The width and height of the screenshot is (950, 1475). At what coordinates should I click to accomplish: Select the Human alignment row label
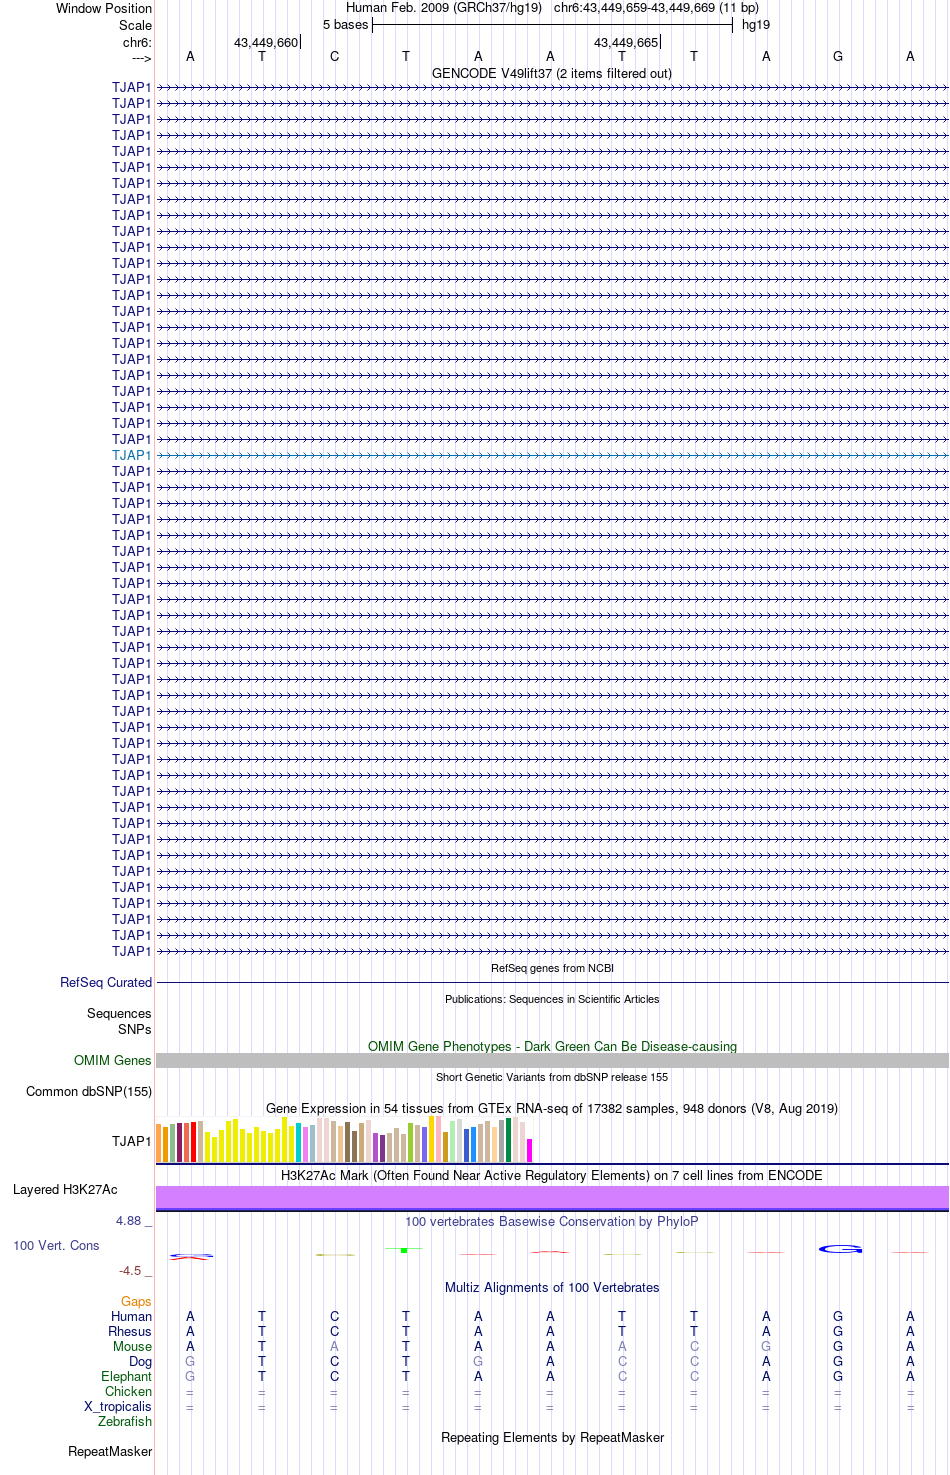click(131, 1317)
